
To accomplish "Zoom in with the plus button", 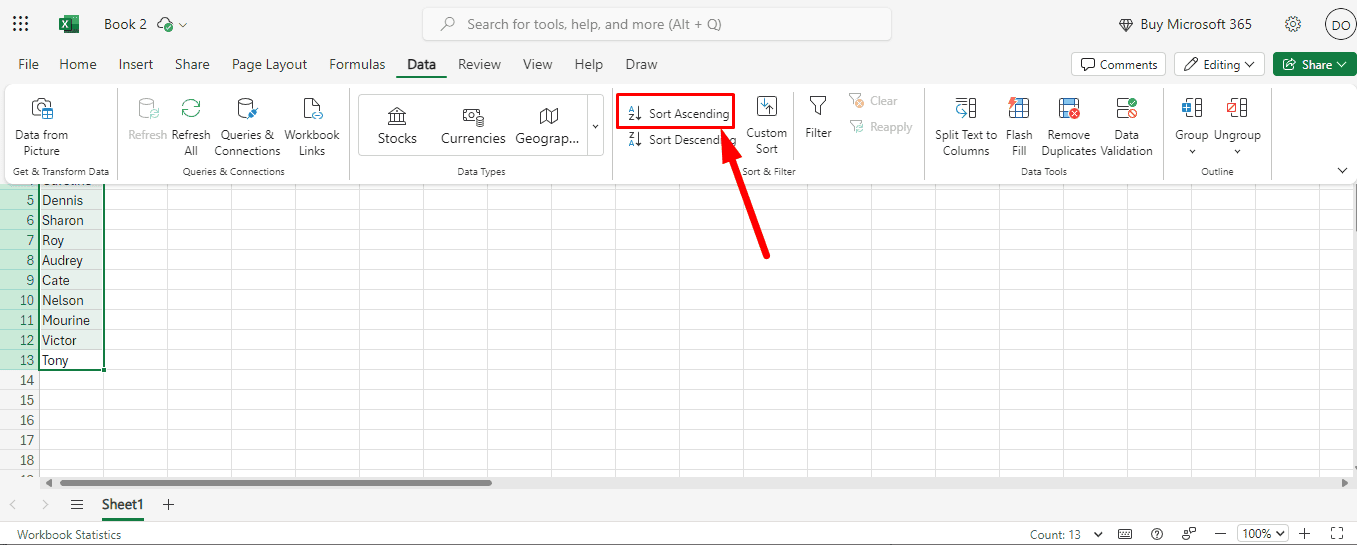I will tap(1304, 534).
